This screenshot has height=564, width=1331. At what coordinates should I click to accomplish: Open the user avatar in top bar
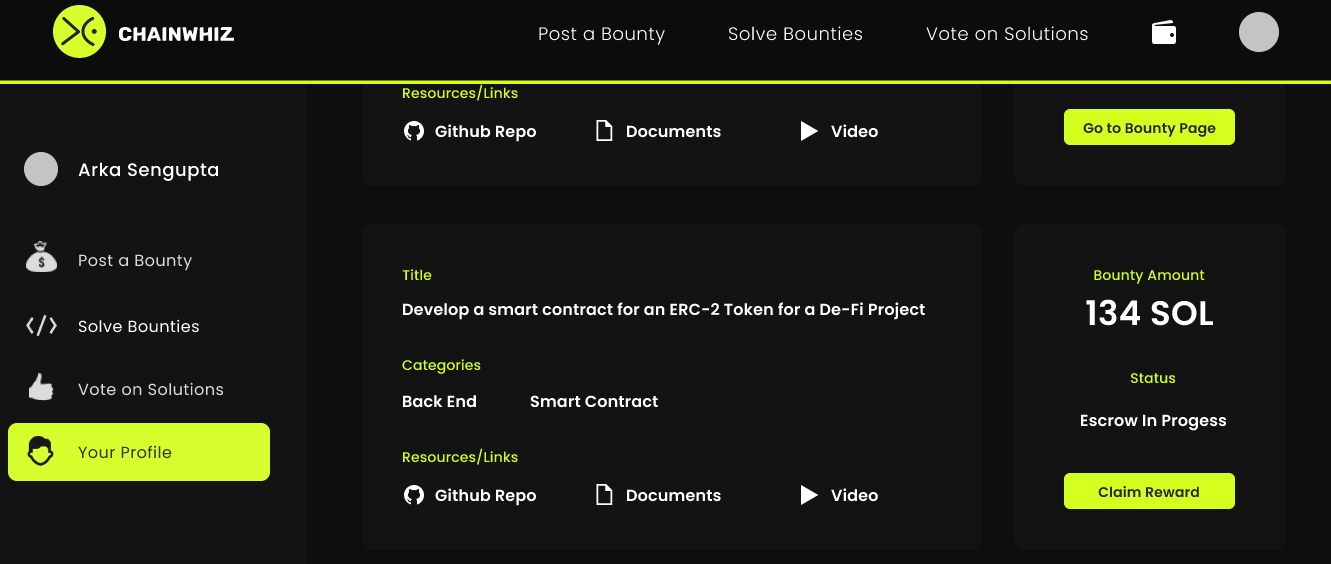[1259, 32]
